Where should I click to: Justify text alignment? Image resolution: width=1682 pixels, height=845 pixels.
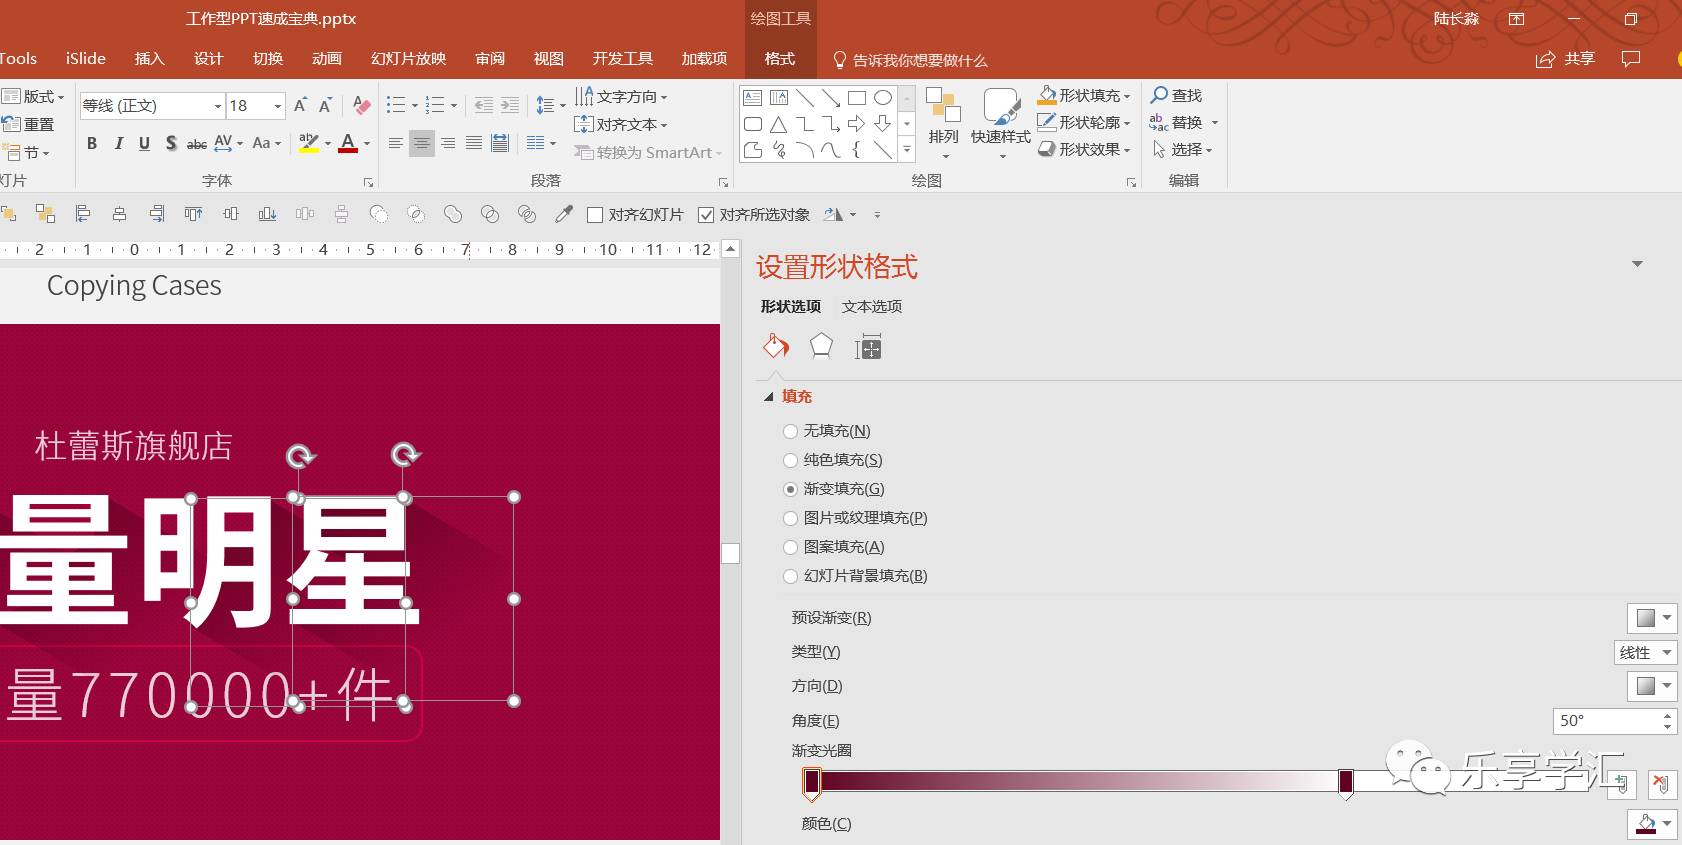coord(474,143)
